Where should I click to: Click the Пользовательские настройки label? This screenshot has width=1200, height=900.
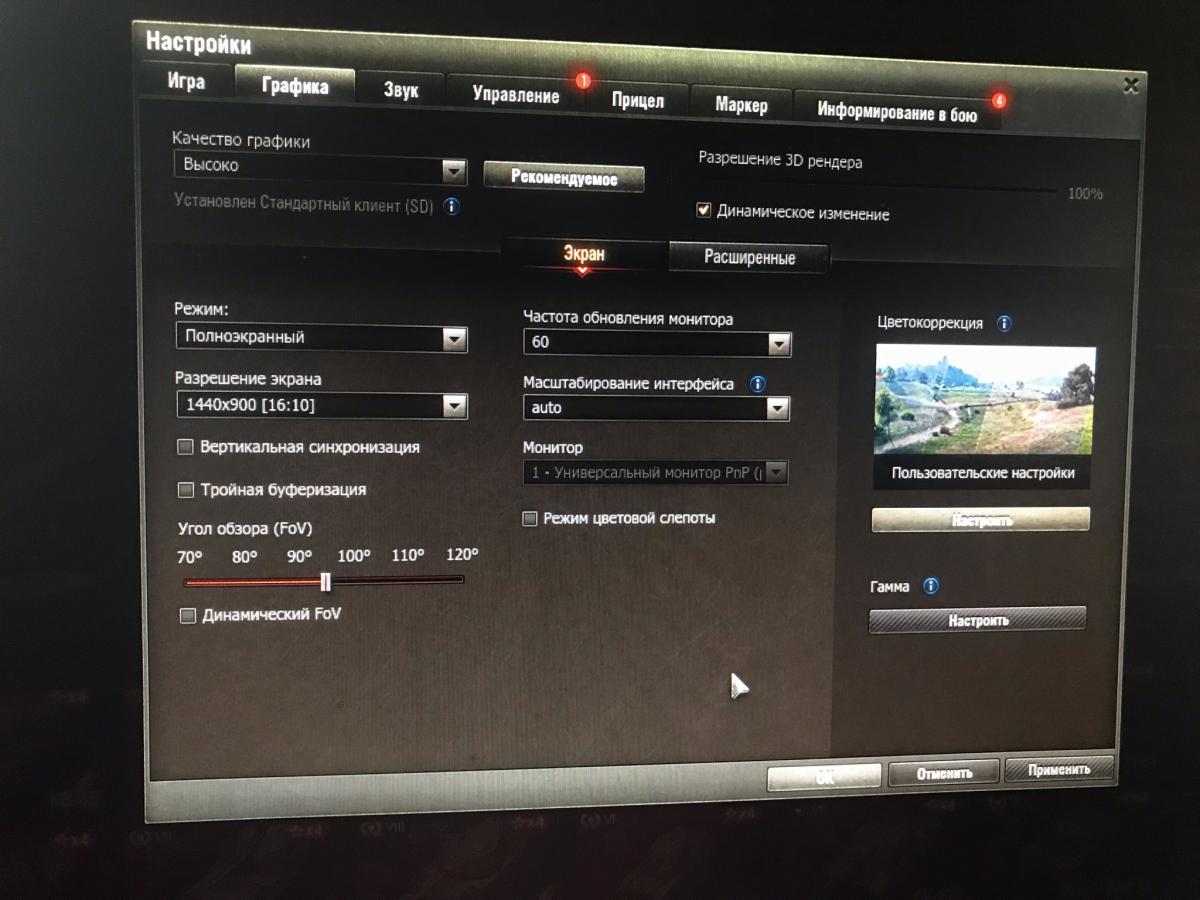pyautogui.click(x=983, y=473)
